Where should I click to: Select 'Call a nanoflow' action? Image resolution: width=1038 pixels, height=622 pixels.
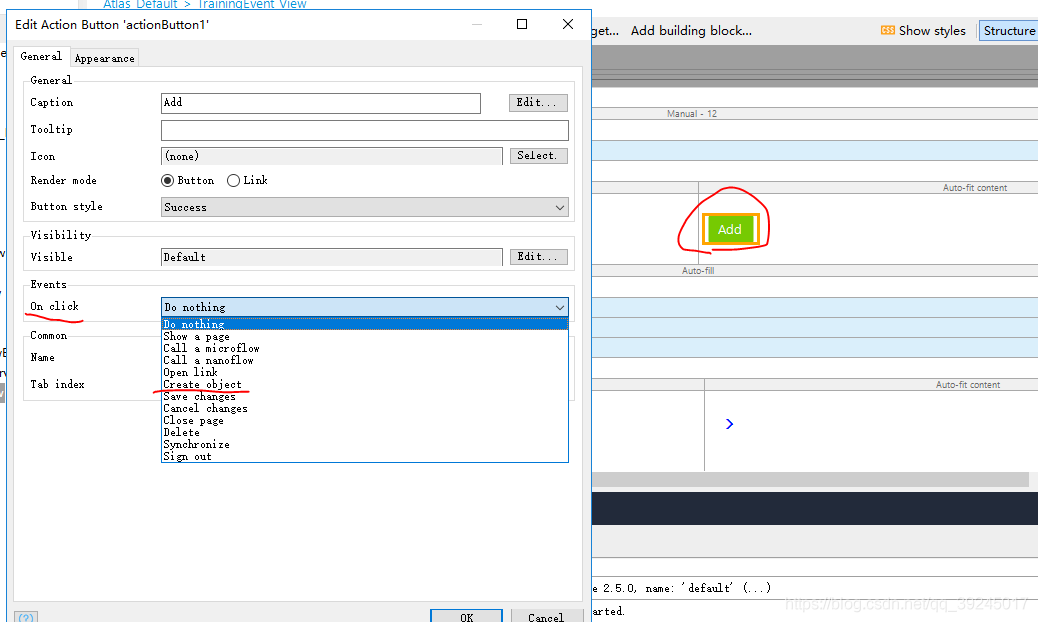pos(208,361)
